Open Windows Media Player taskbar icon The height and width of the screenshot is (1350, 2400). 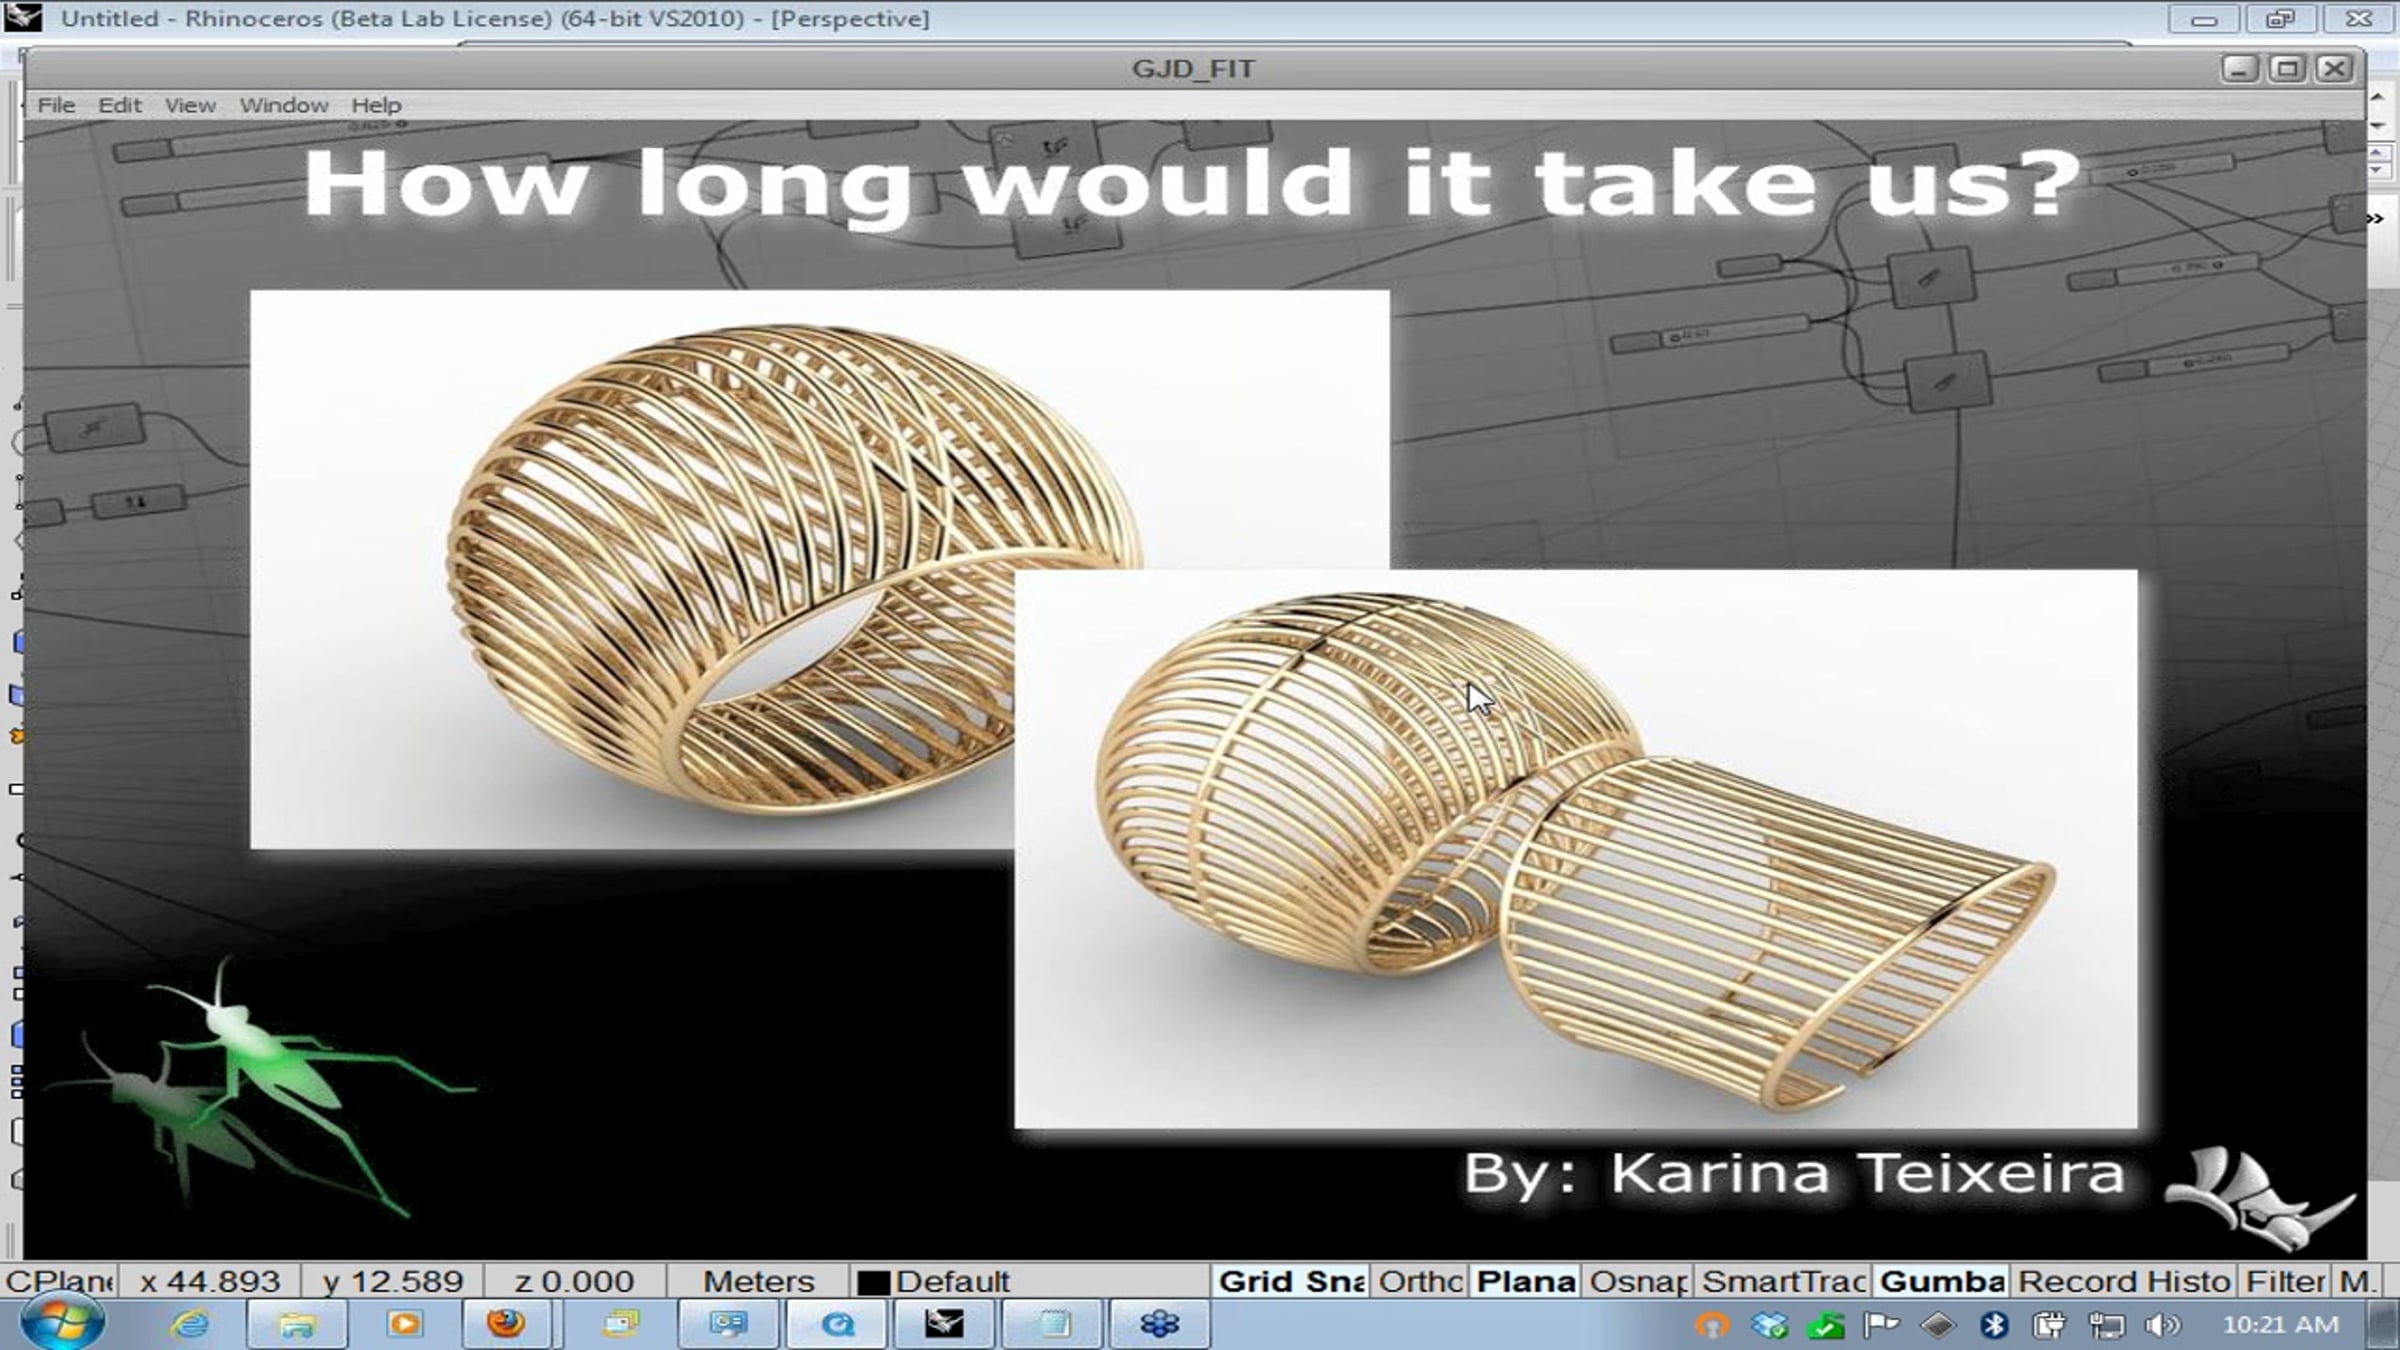tap(405, 1325)
